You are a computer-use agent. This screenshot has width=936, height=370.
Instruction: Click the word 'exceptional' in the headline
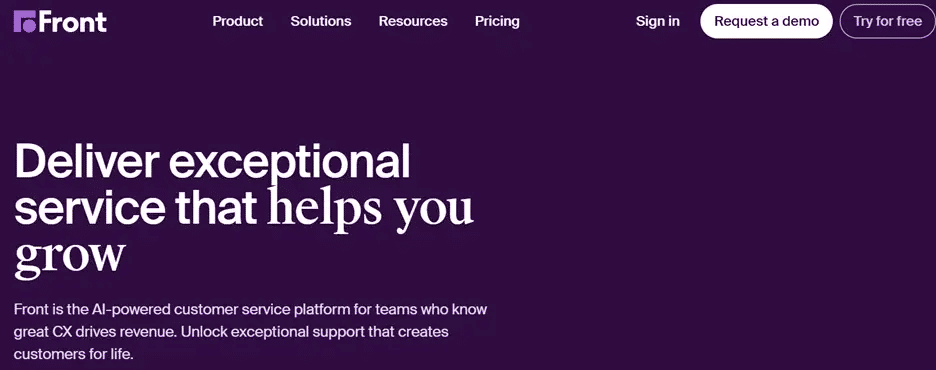point(290,162)
